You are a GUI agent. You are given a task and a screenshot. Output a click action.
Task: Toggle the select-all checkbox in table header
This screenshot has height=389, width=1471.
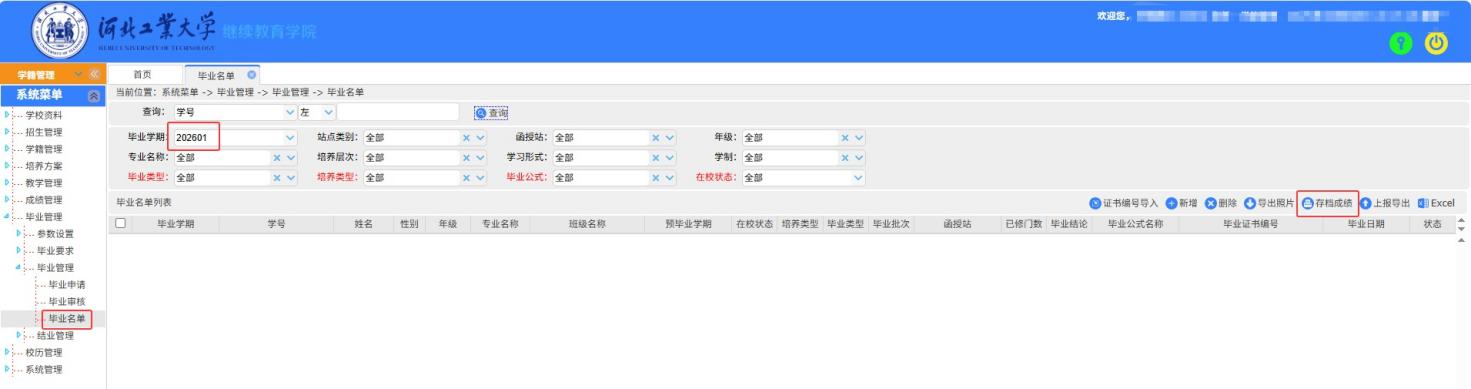pyautogui.click(x=122, y=224)
